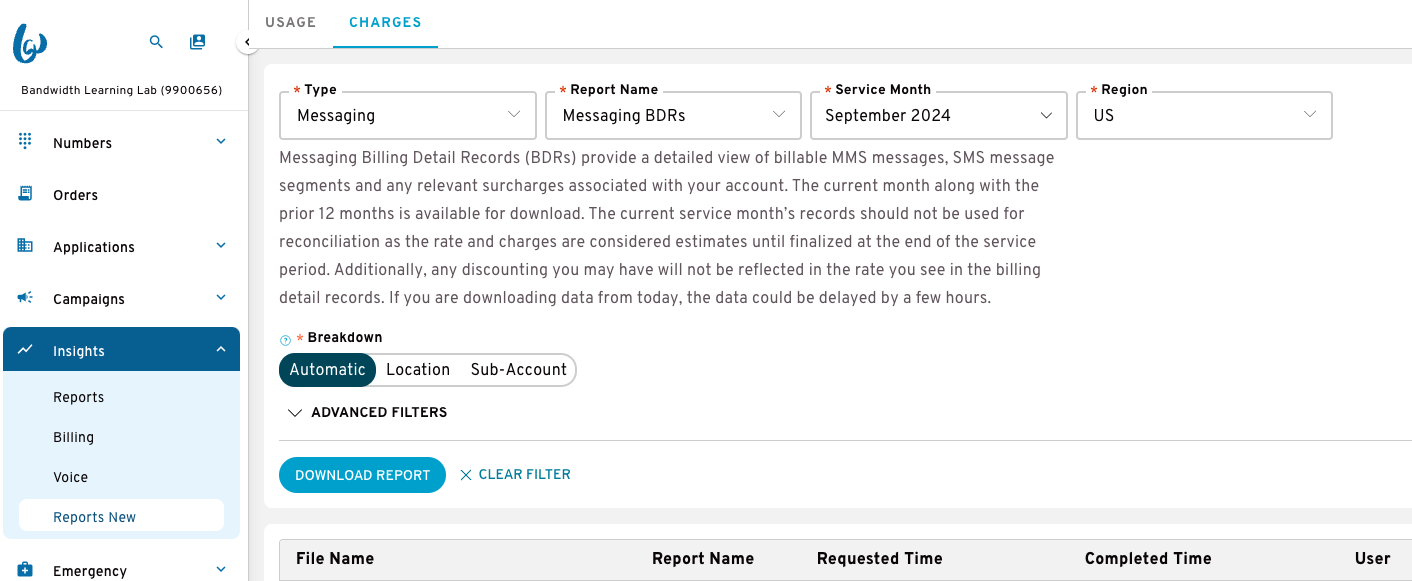Image resolution: width=1412 pixels, height=581 pixels.
Task: Select the Sub-Account breakdown option
Action: click(x=519, y=370)
